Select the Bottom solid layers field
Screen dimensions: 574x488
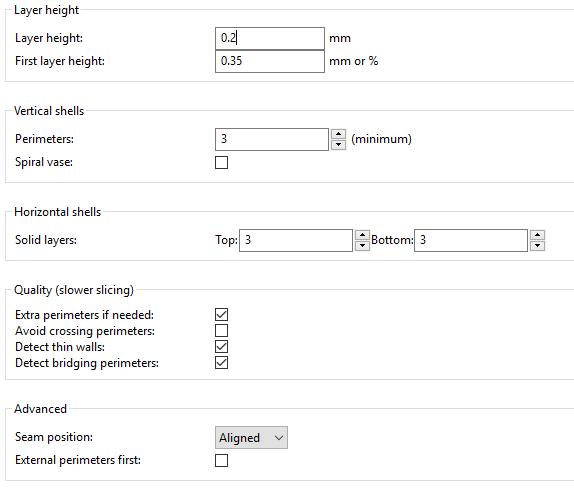click(x=471, y=241)
